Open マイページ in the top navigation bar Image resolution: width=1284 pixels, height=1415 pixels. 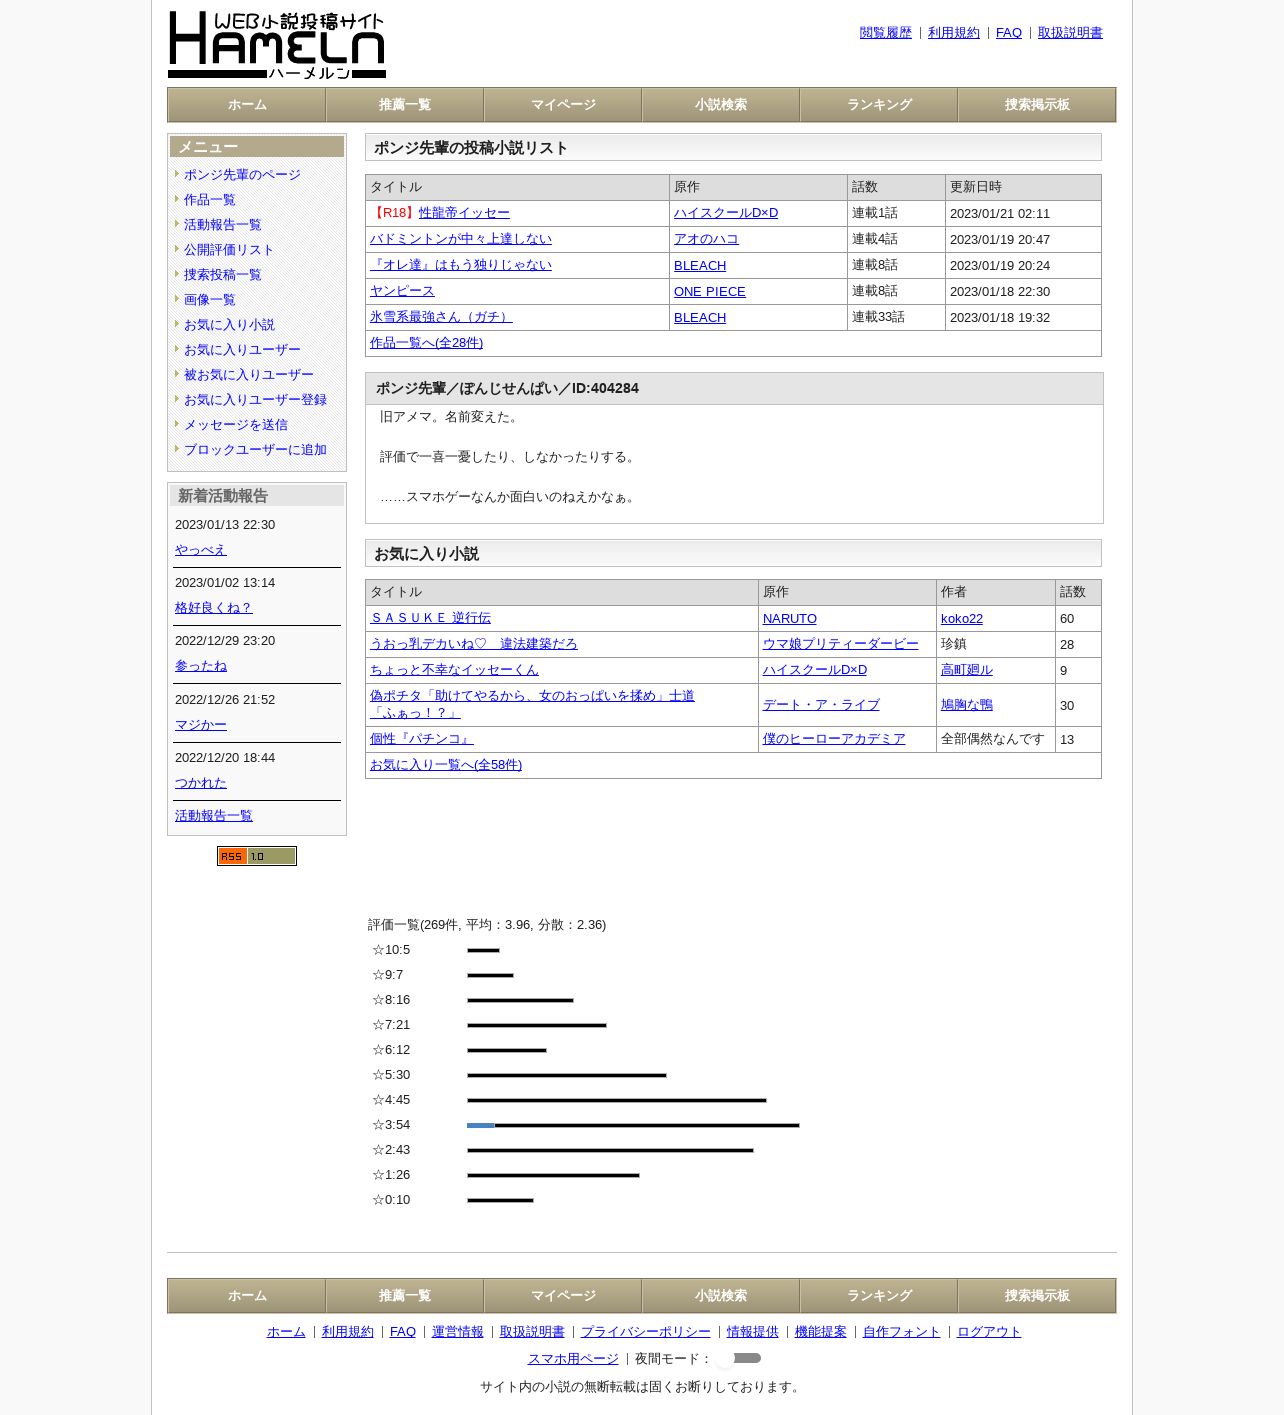(x=563, y=105)
